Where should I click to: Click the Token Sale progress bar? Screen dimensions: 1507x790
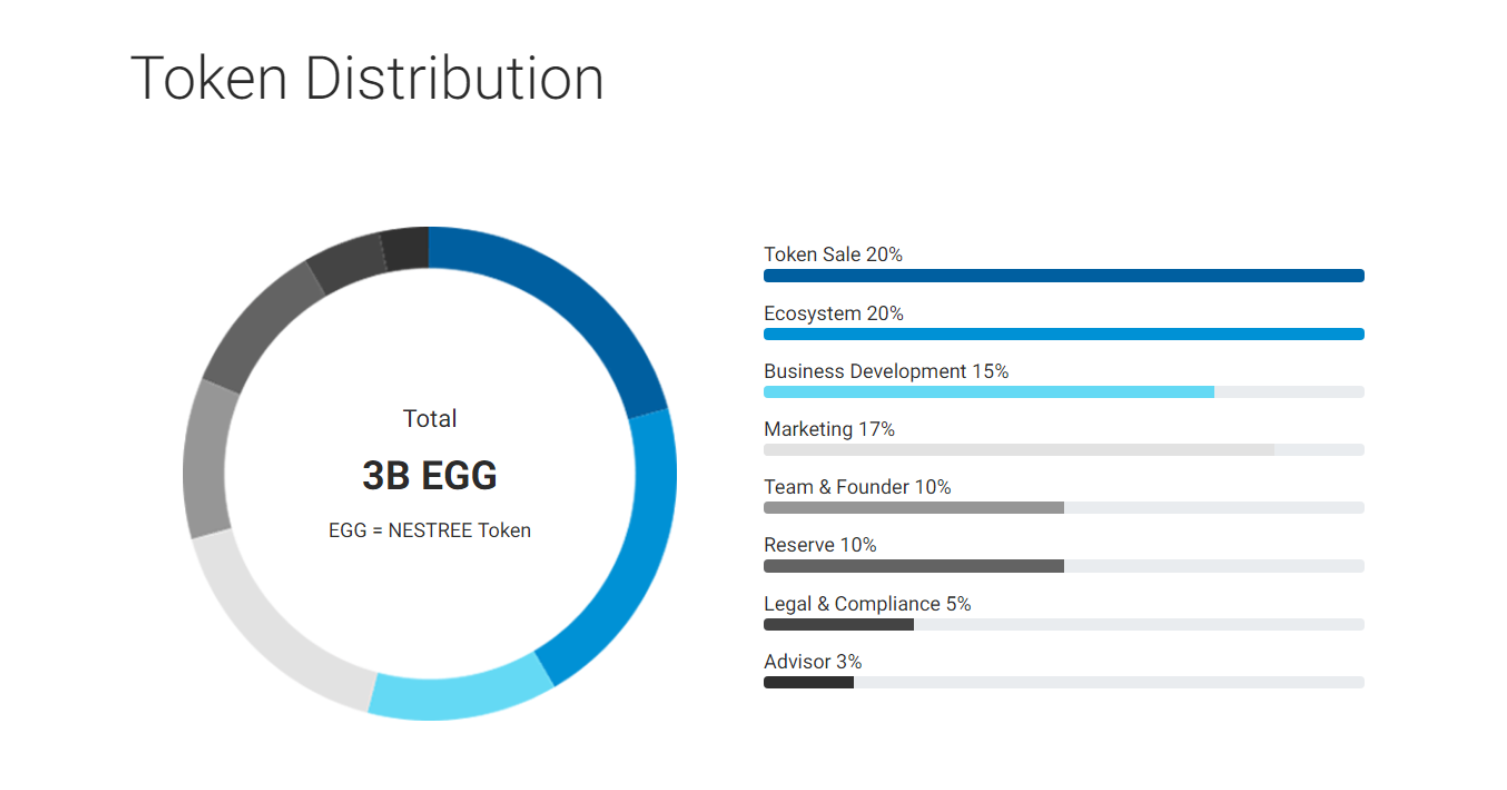1063,276
